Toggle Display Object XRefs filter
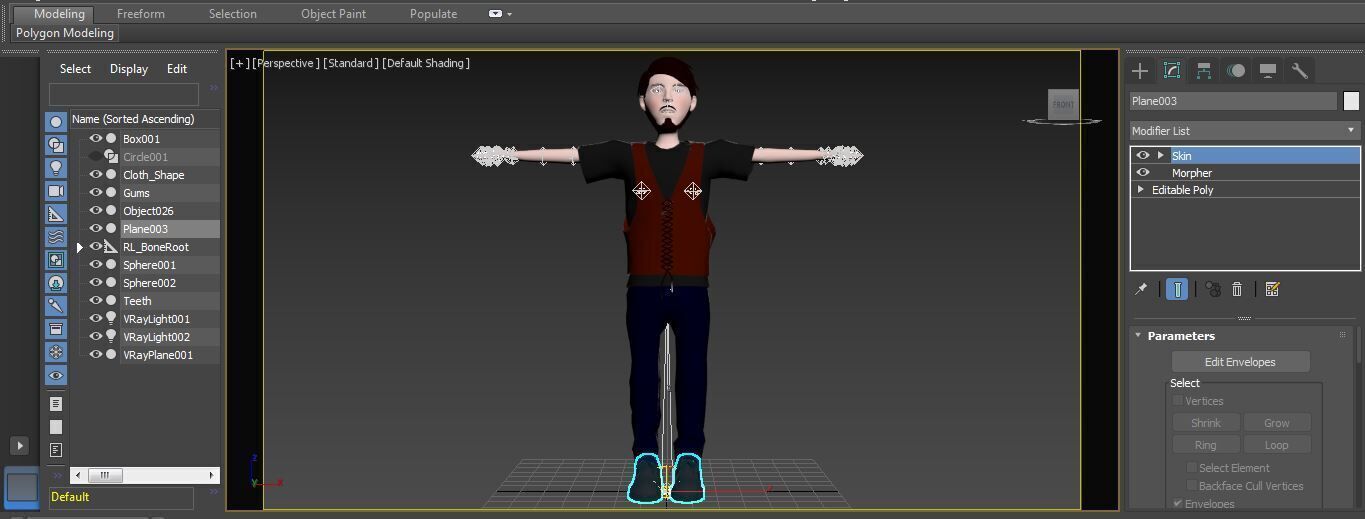The image size is (1365, 519). tap(56, 282)
